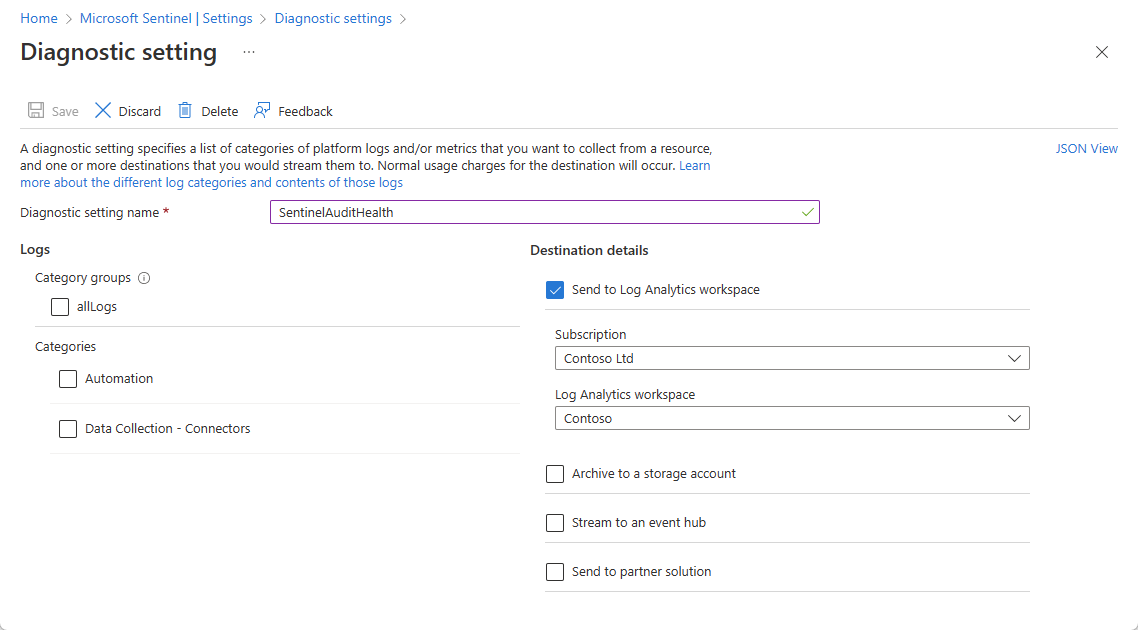The width and height of the screenshot is (1138, 630).
Task: Click the Save floppy disk icon
Action: click(36, 111)
